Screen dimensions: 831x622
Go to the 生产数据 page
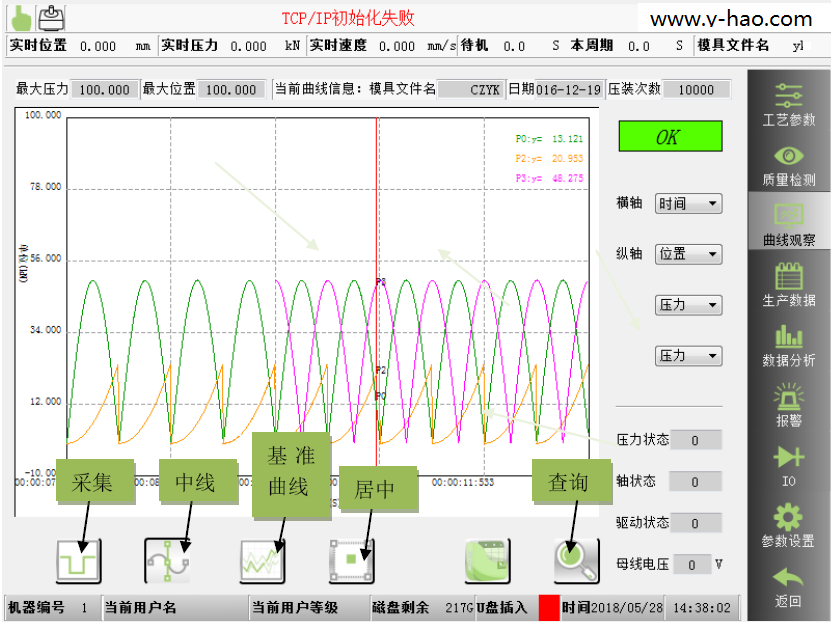[788, 285]
